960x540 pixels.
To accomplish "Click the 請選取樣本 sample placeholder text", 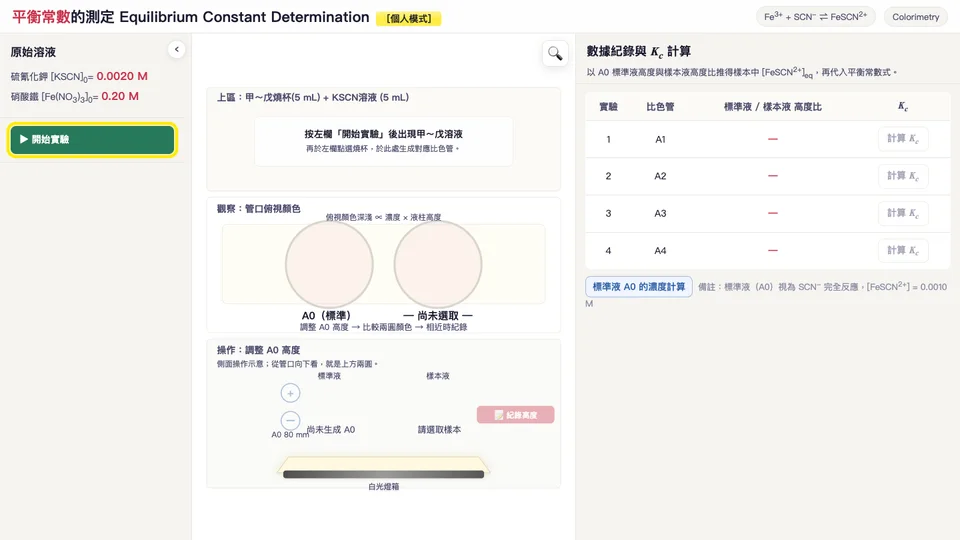I will pyautogui.click(x=440, y=430).
